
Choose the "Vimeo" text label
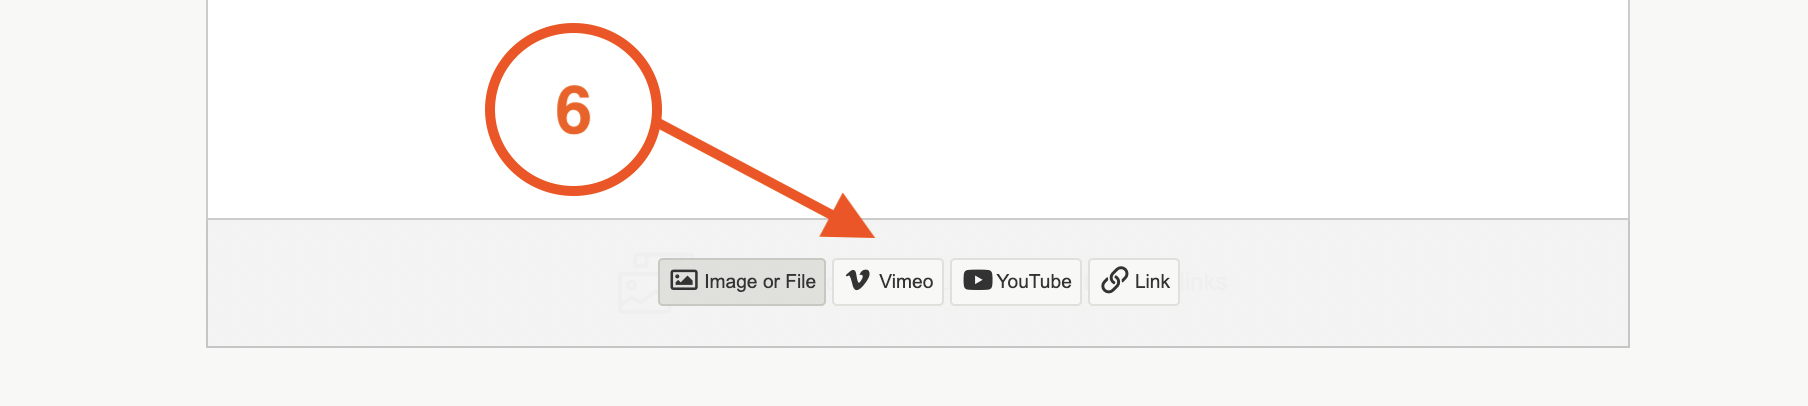[905, 282]
